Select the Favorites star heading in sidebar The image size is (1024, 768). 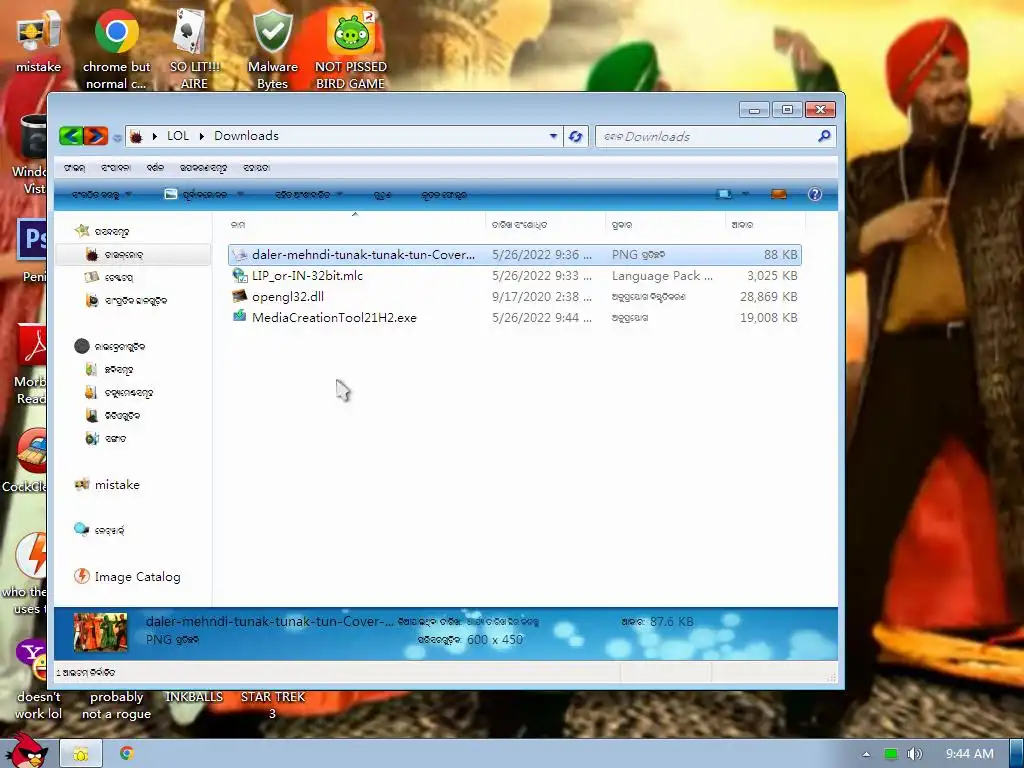pyautogui.click(x=103, y=231)
